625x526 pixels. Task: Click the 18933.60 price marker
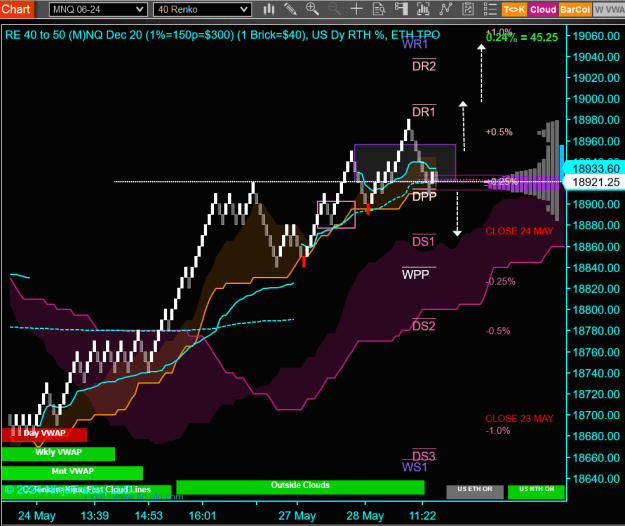click(x=595, y=169)
